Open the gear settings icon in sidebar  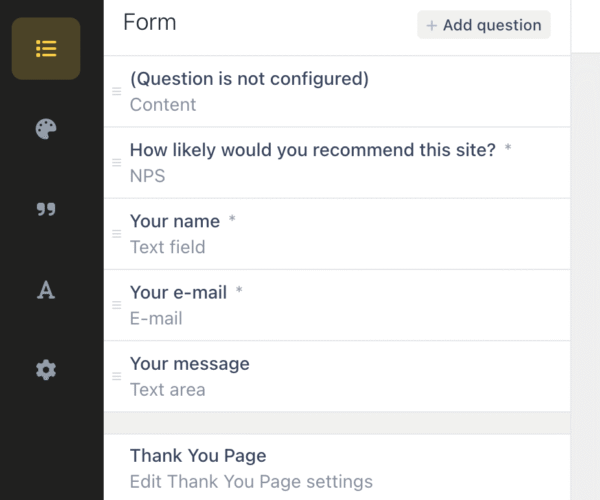click(x=46, y=370)
